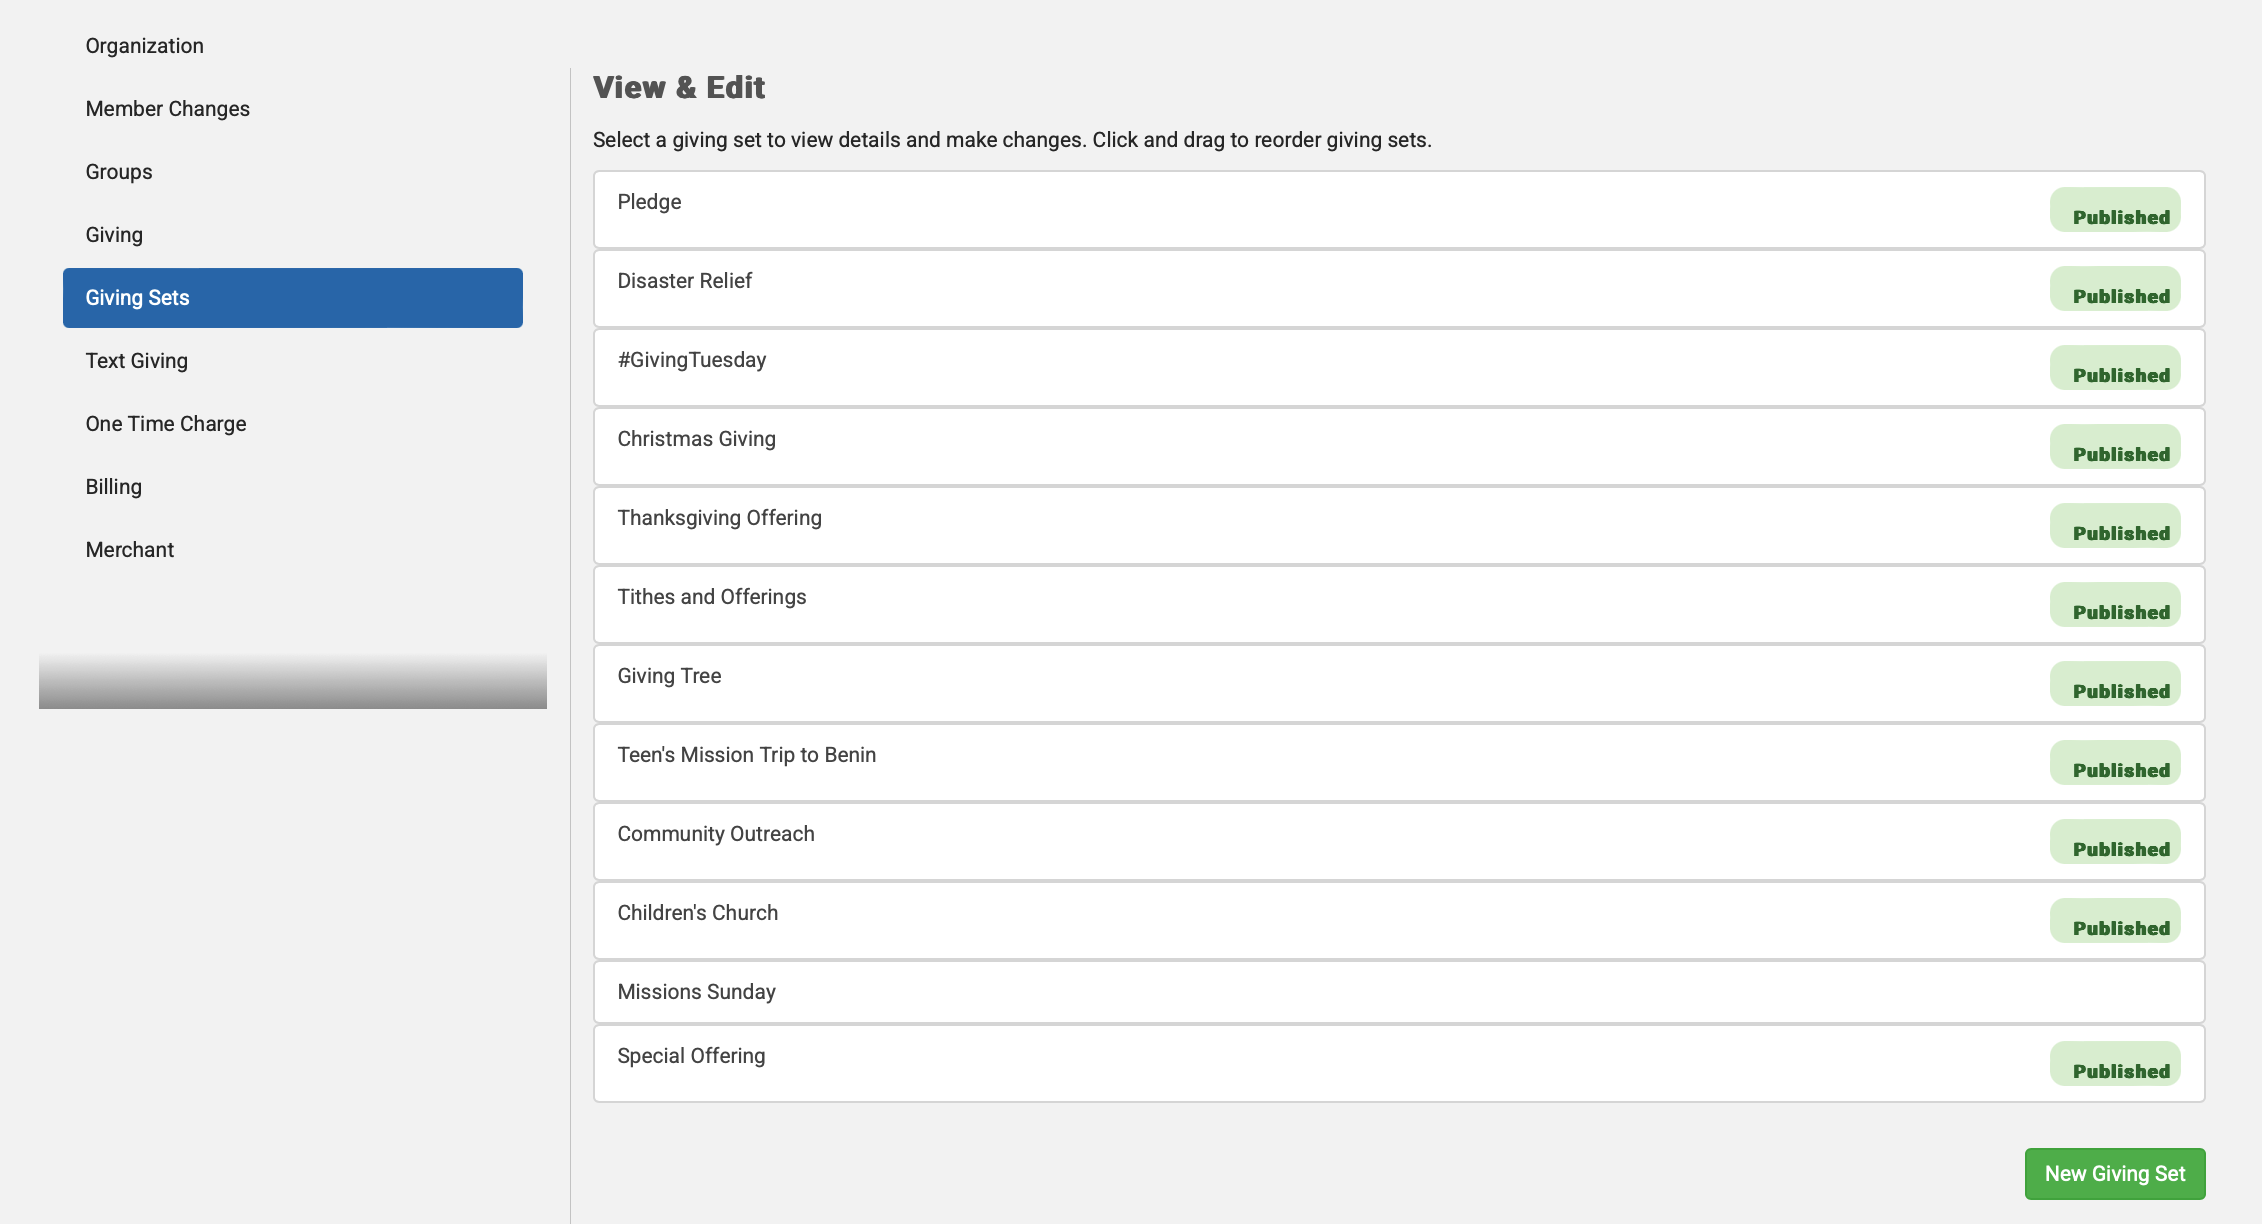
Task: Select the Giving Sets sidebar item
Action: pos(292,298)
